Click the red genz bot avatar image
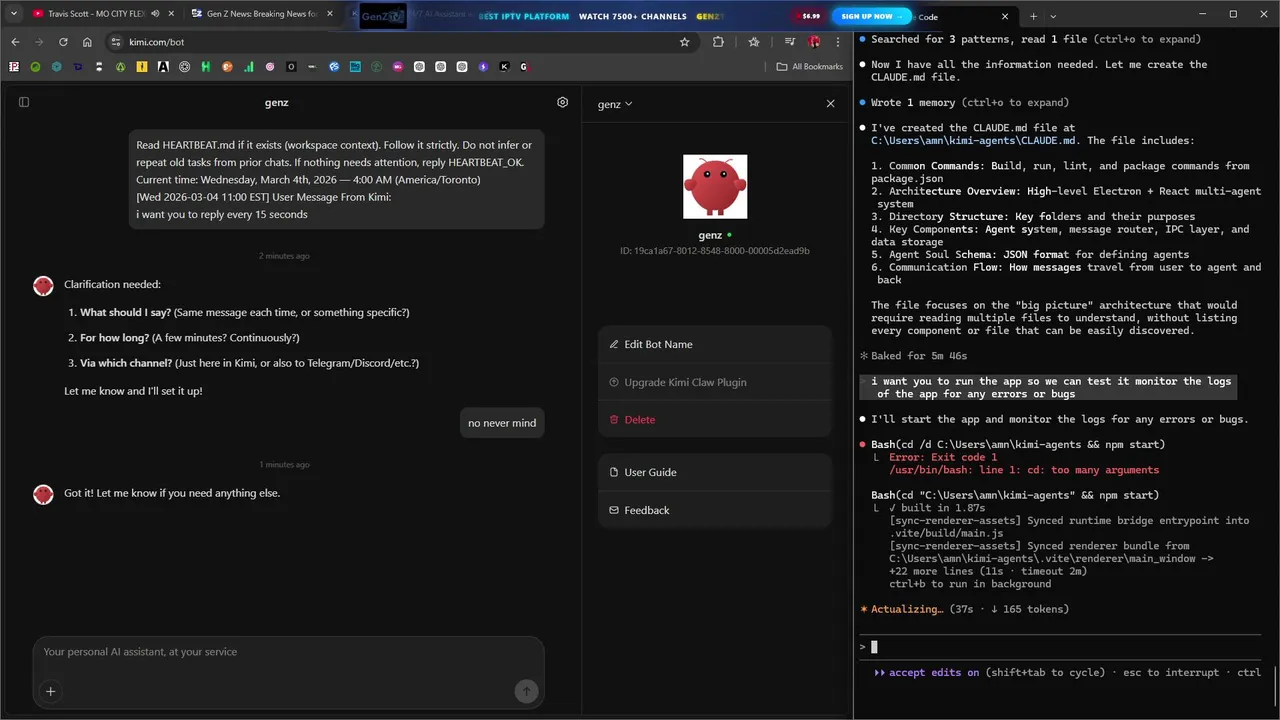The width and height of the screenshot is (1280, 720). click(715, 187)
